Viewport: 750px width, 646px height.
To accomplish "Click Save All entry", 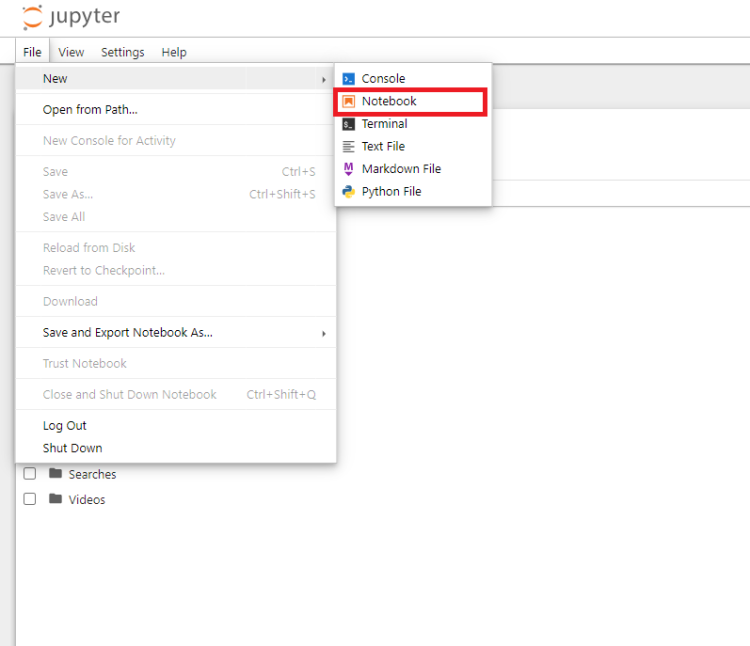I will point(176,217).
